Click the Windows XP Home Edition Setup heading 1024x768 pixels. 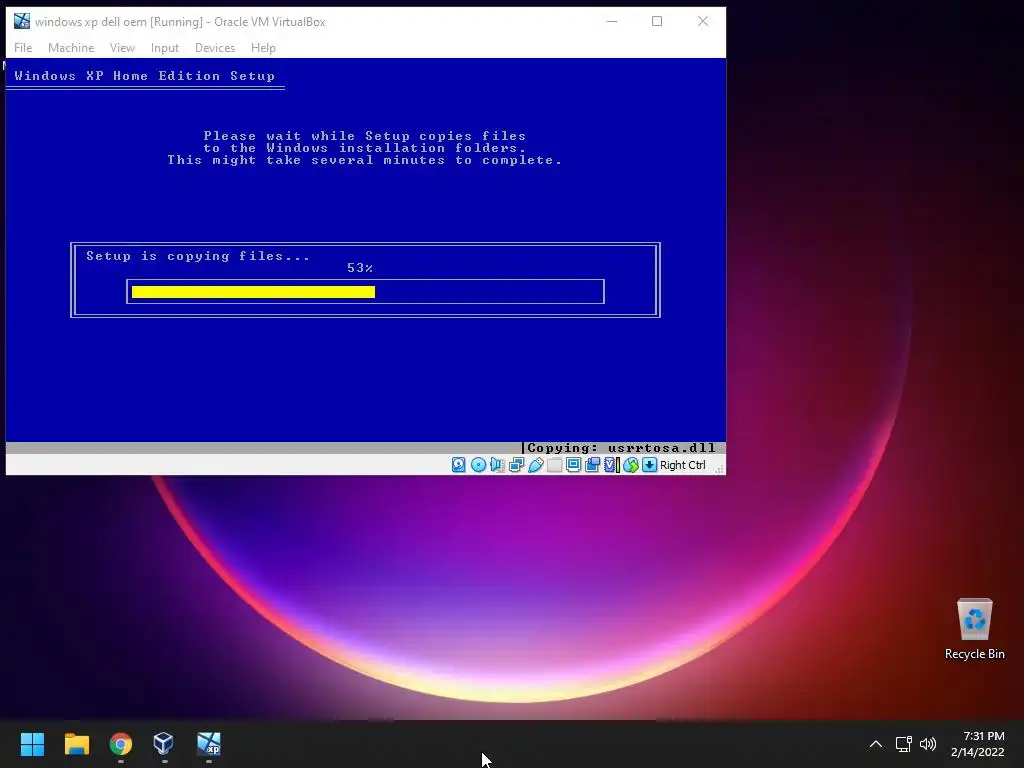pos(144,76)
